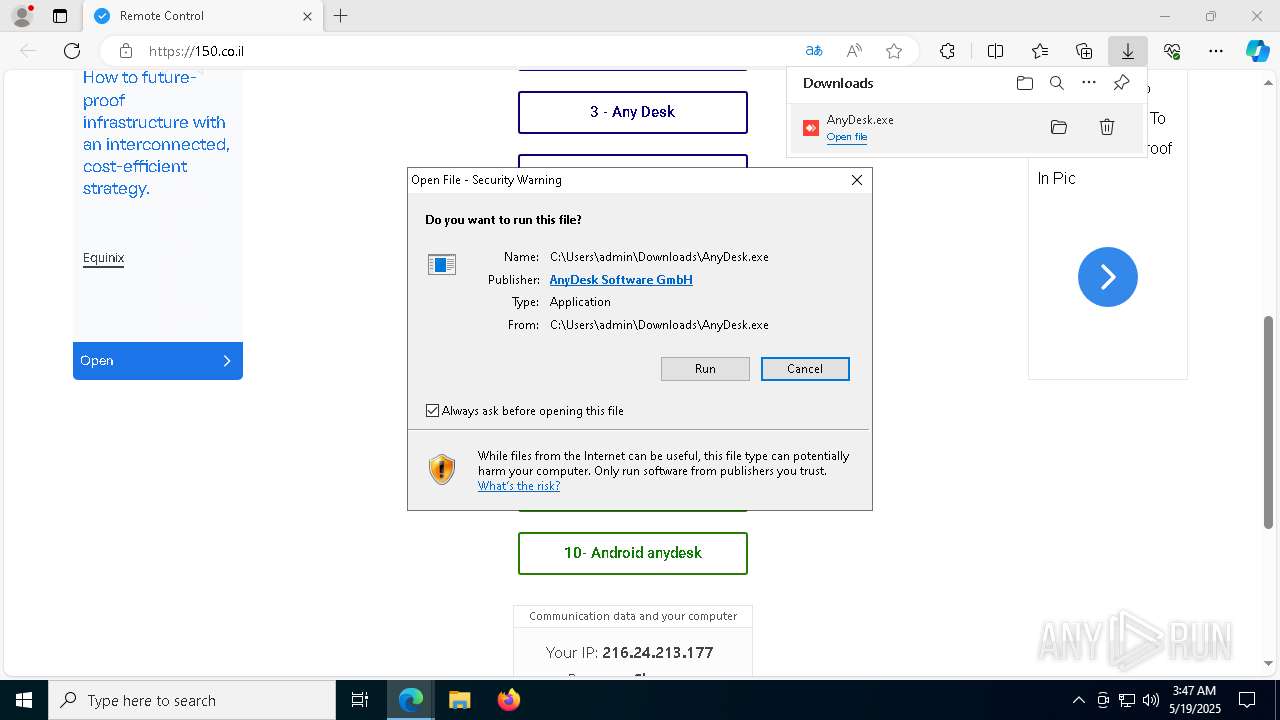Viewport: 1280px width, 720px height.
Task: Click the AnyDesk.exe file icon in Downloads
Action: click(811, 128)
